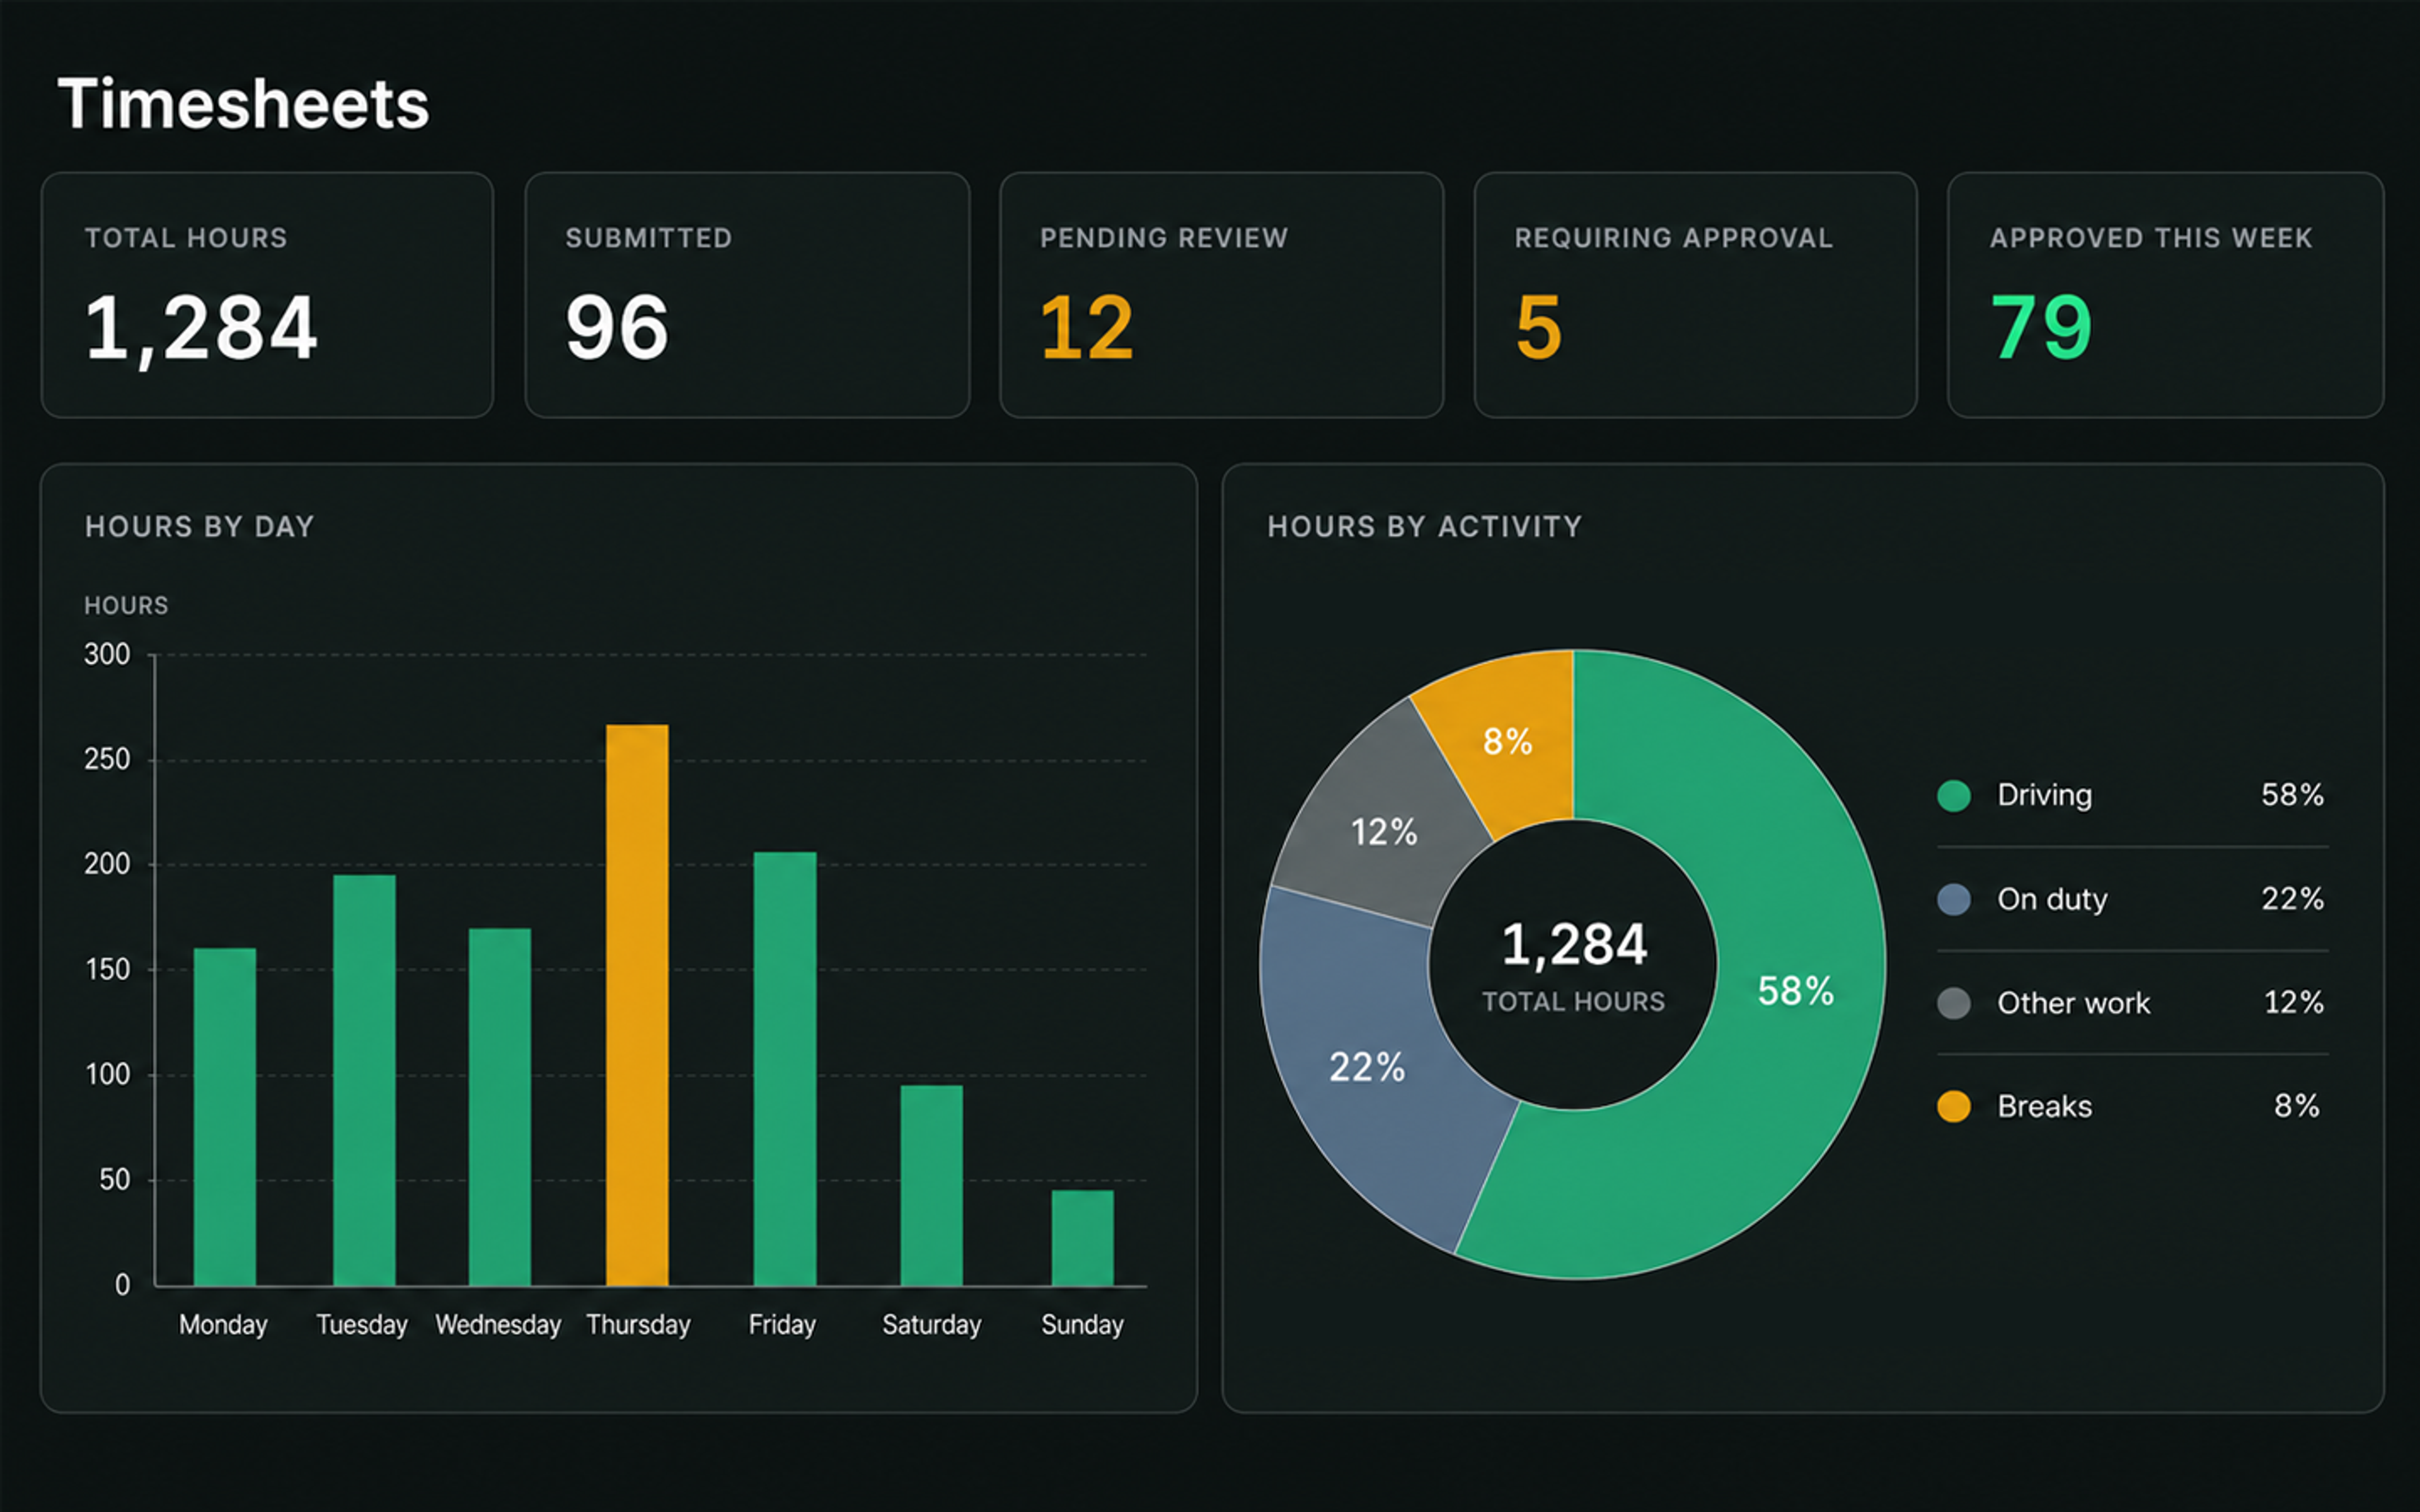Screen dimensions: 2420x1512
Task: Click the "Thursday" axis label
Action: [638, 1325]
